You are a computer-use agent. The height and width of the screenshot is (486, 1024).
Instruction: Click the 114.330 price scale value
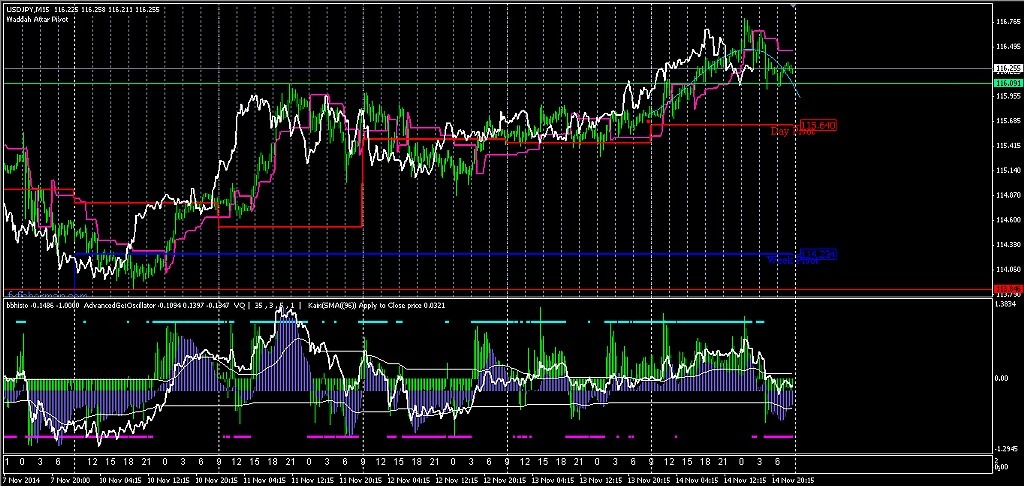pyautogui.click(x=1008, y=245)
